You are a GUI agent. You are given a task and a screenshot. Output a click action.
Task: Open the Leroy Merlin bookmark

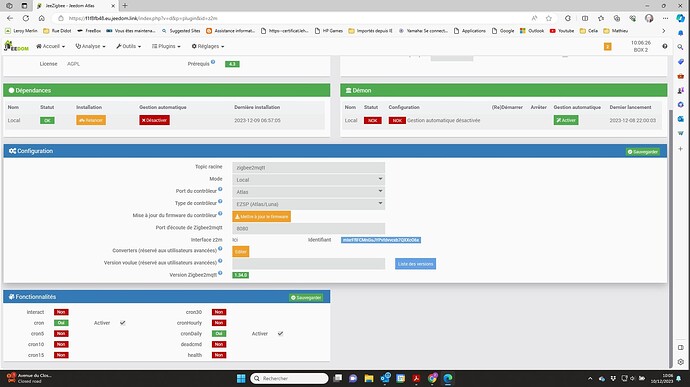[22, 31]
